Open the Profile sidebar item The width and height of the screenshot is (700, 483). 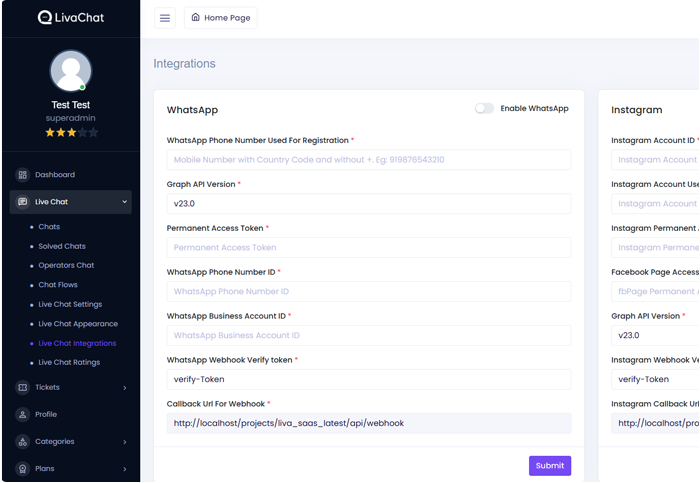(x=45, y=414)
